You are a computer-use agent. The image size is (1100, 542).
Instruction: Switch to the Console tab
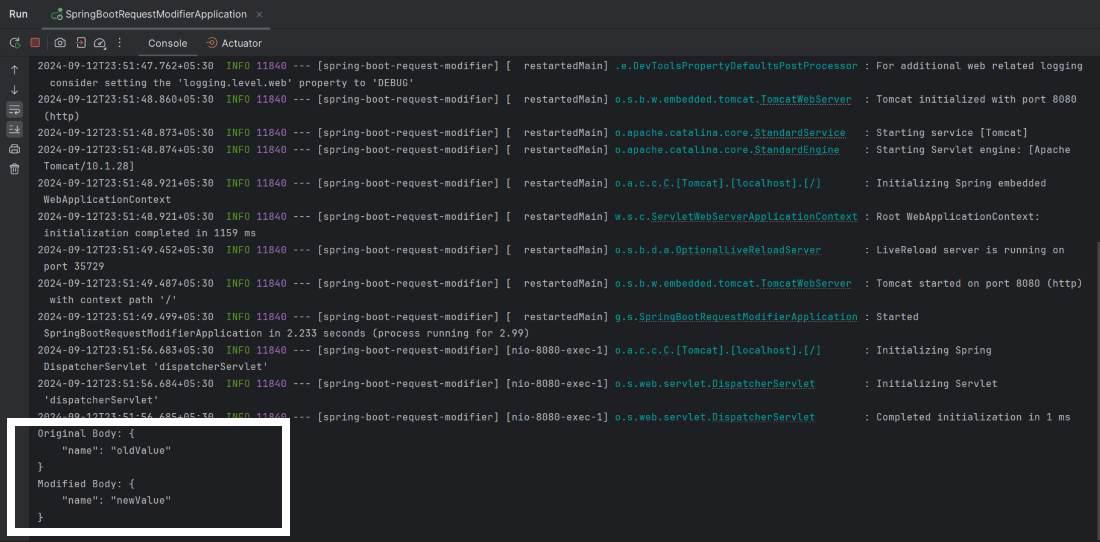click(x=168, y=43)
